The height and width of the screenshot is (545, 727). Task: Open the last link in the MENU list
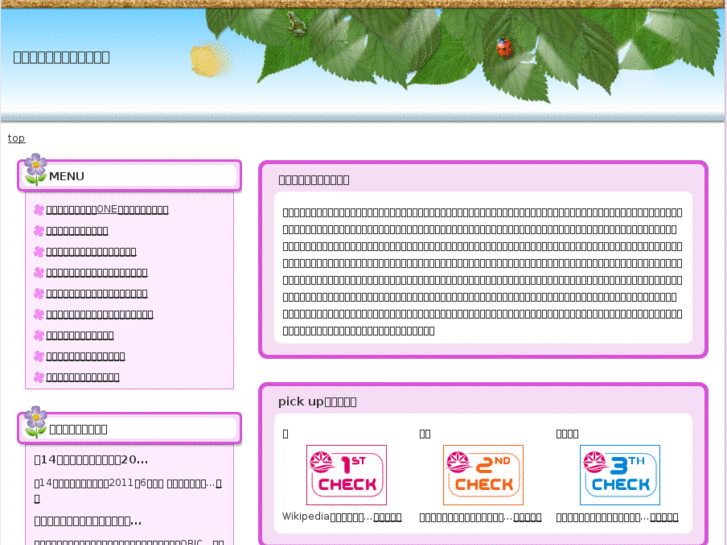pyautogui.click(x=83, y=377)
